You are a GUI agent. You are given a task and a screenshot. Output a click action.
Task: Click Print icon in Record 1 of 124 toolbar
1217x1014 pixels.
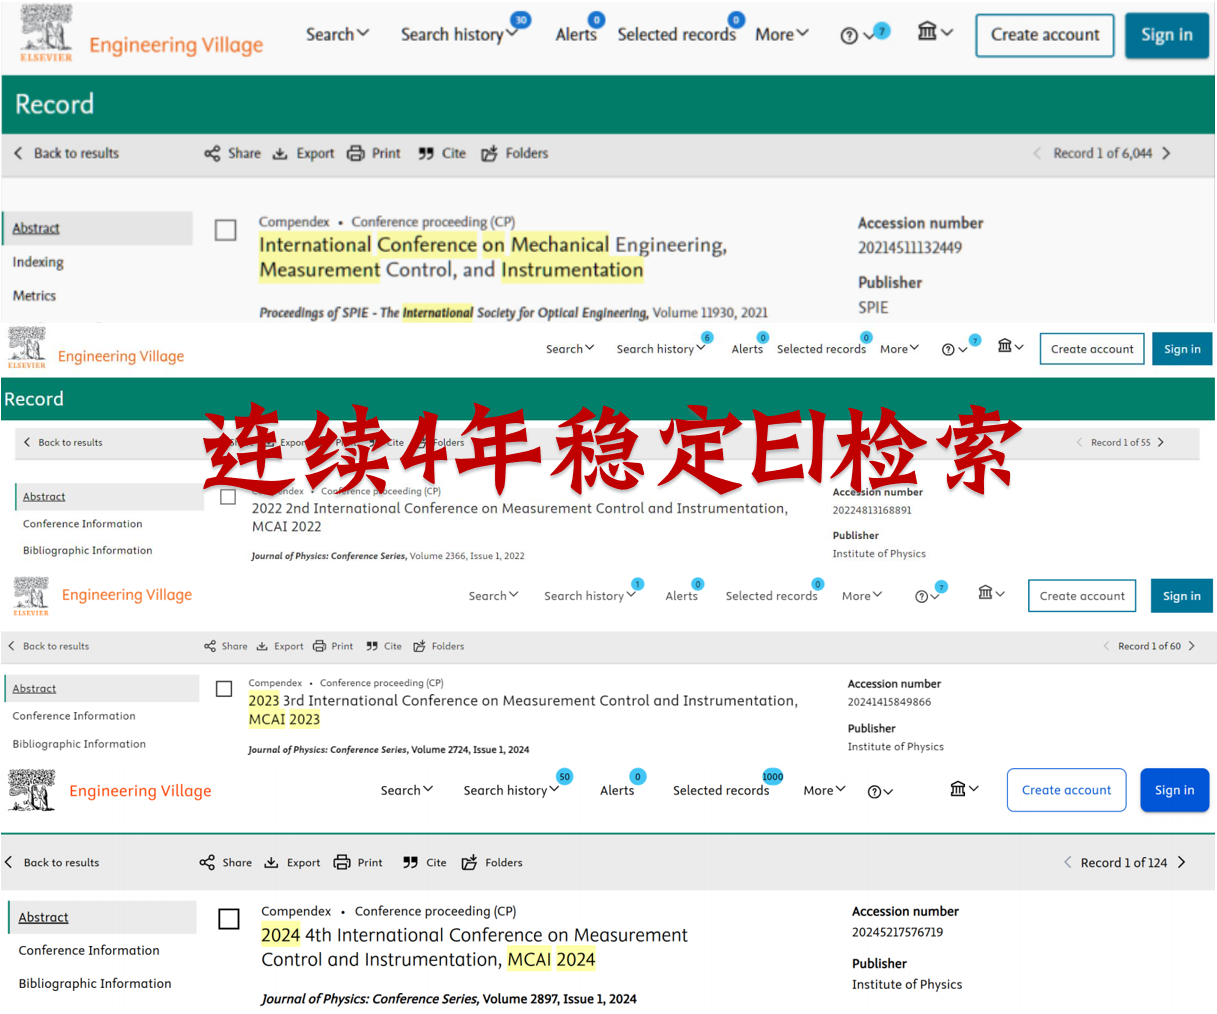tap(342, 862)
